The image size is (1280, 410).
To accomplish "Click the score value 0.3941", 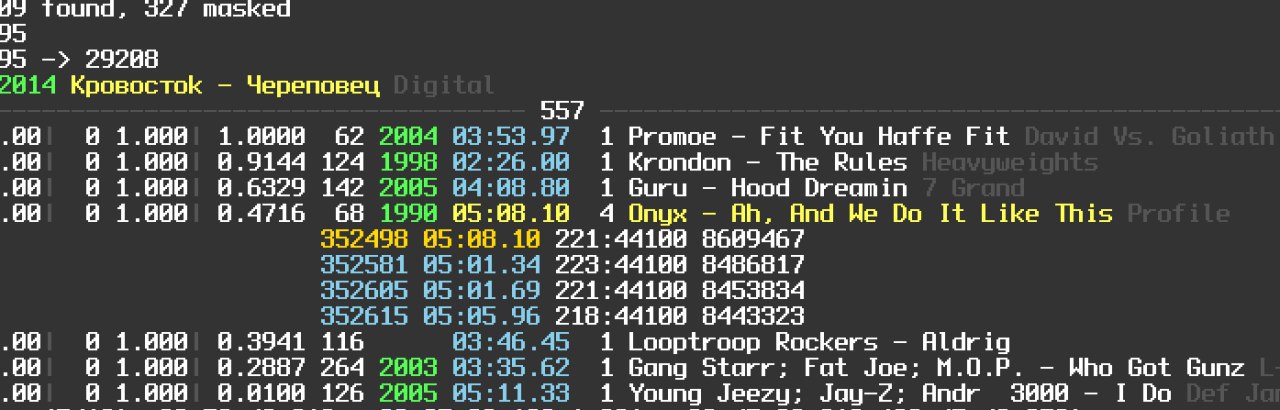I will (x=261, y=342).
